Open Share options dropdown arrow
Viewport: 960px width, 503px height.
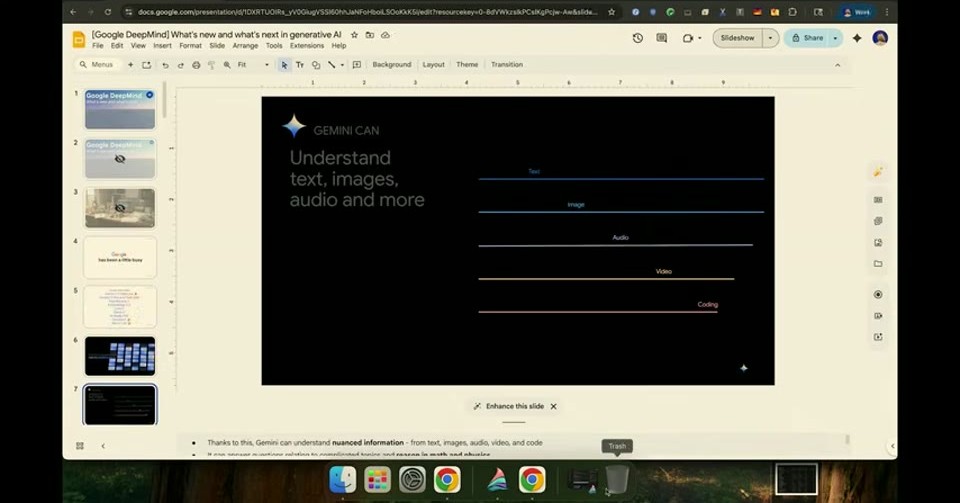(835, 38)
